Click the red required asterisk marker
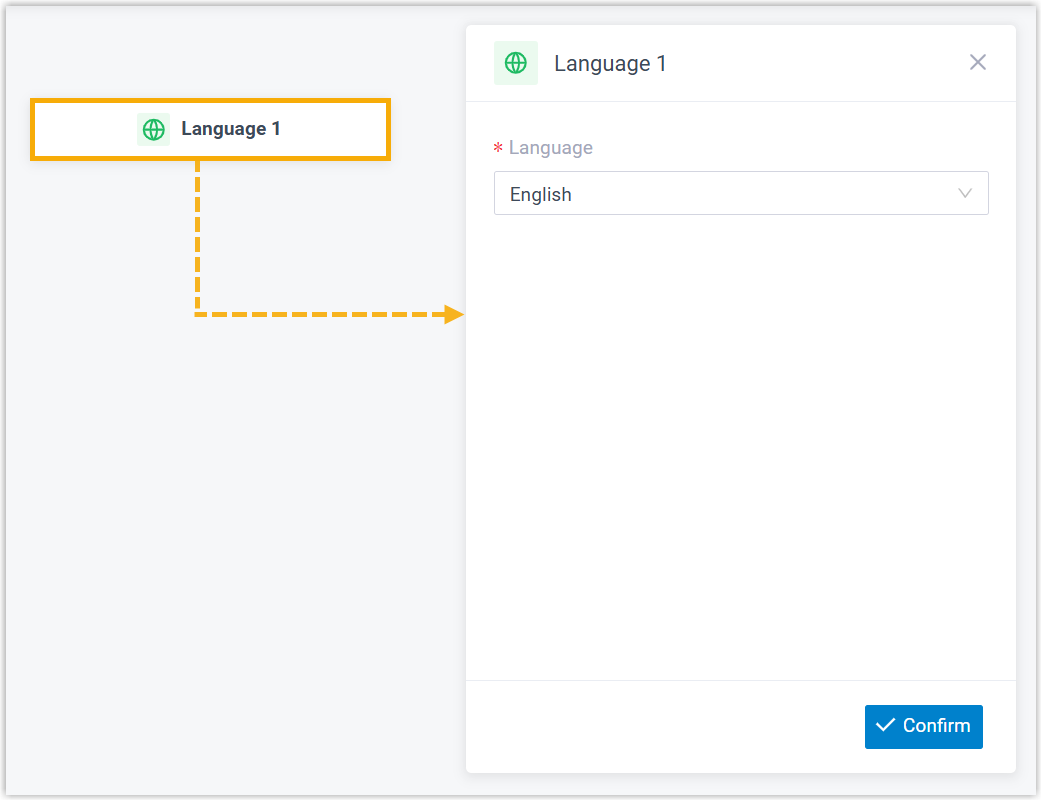This screenshot has height=801, width=1042. click(498, 149)
